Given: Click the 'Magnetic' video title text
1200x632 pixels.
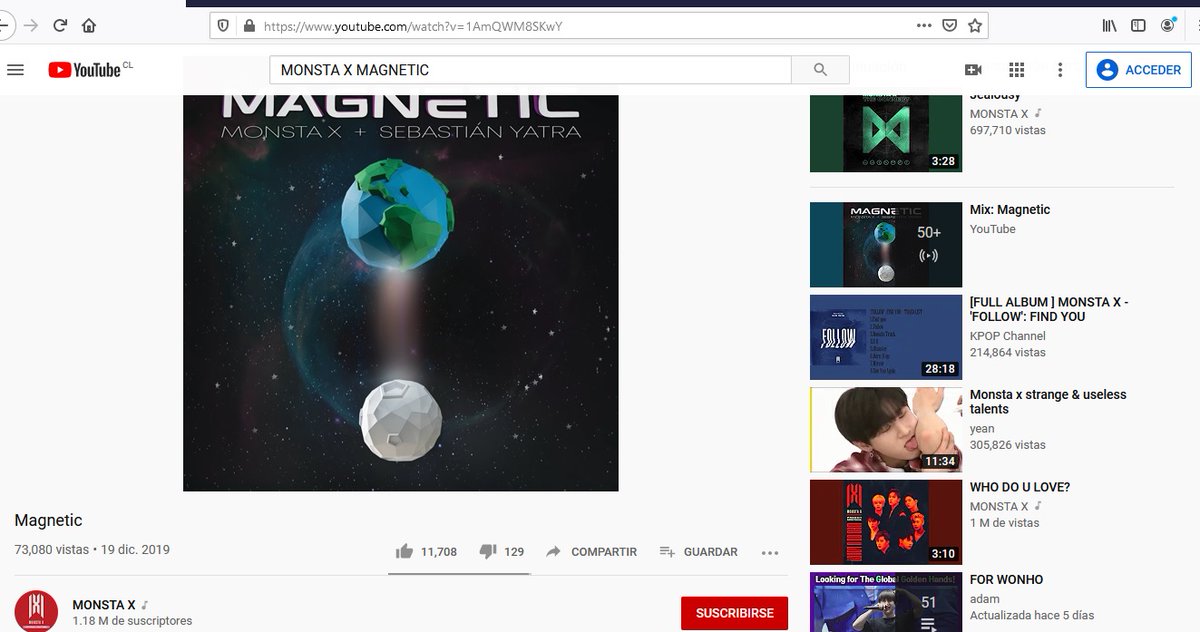Looking at the screenshot, I should tap(48, 520).
